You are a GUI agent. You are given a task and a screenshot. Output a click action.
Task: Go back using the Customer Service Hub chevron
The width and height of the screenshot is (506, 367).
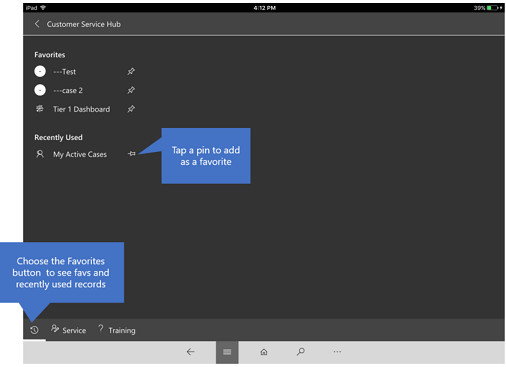[37, 24]
